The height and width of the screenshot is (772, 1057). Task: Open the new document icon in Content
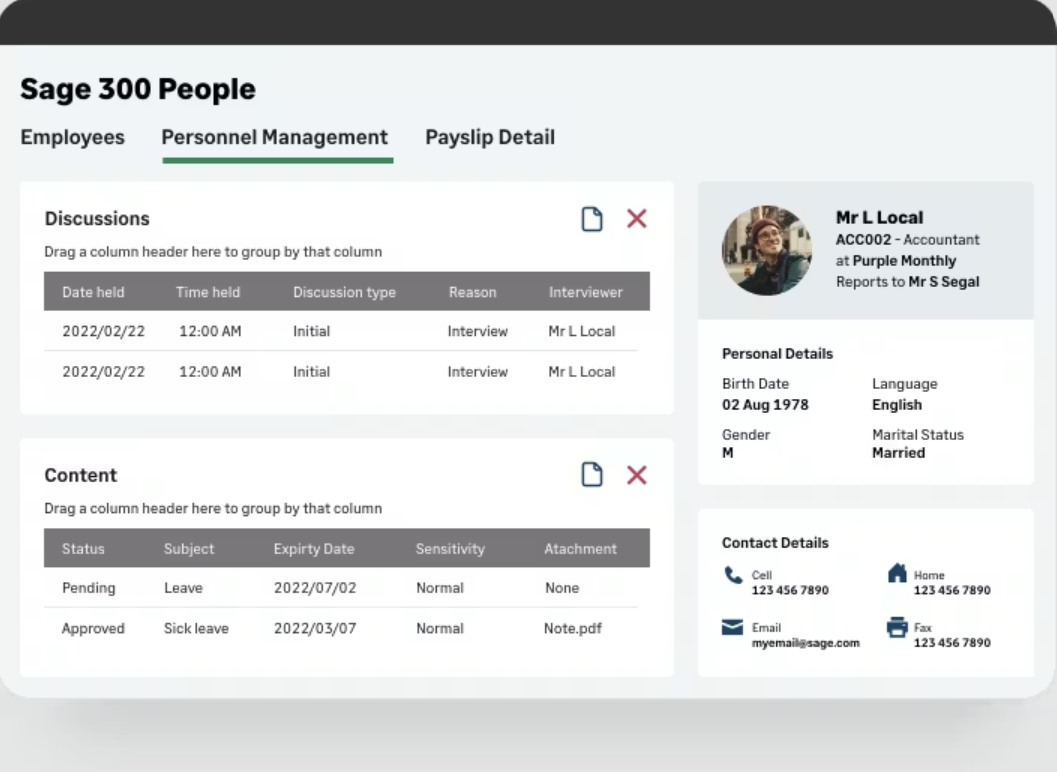592,475
